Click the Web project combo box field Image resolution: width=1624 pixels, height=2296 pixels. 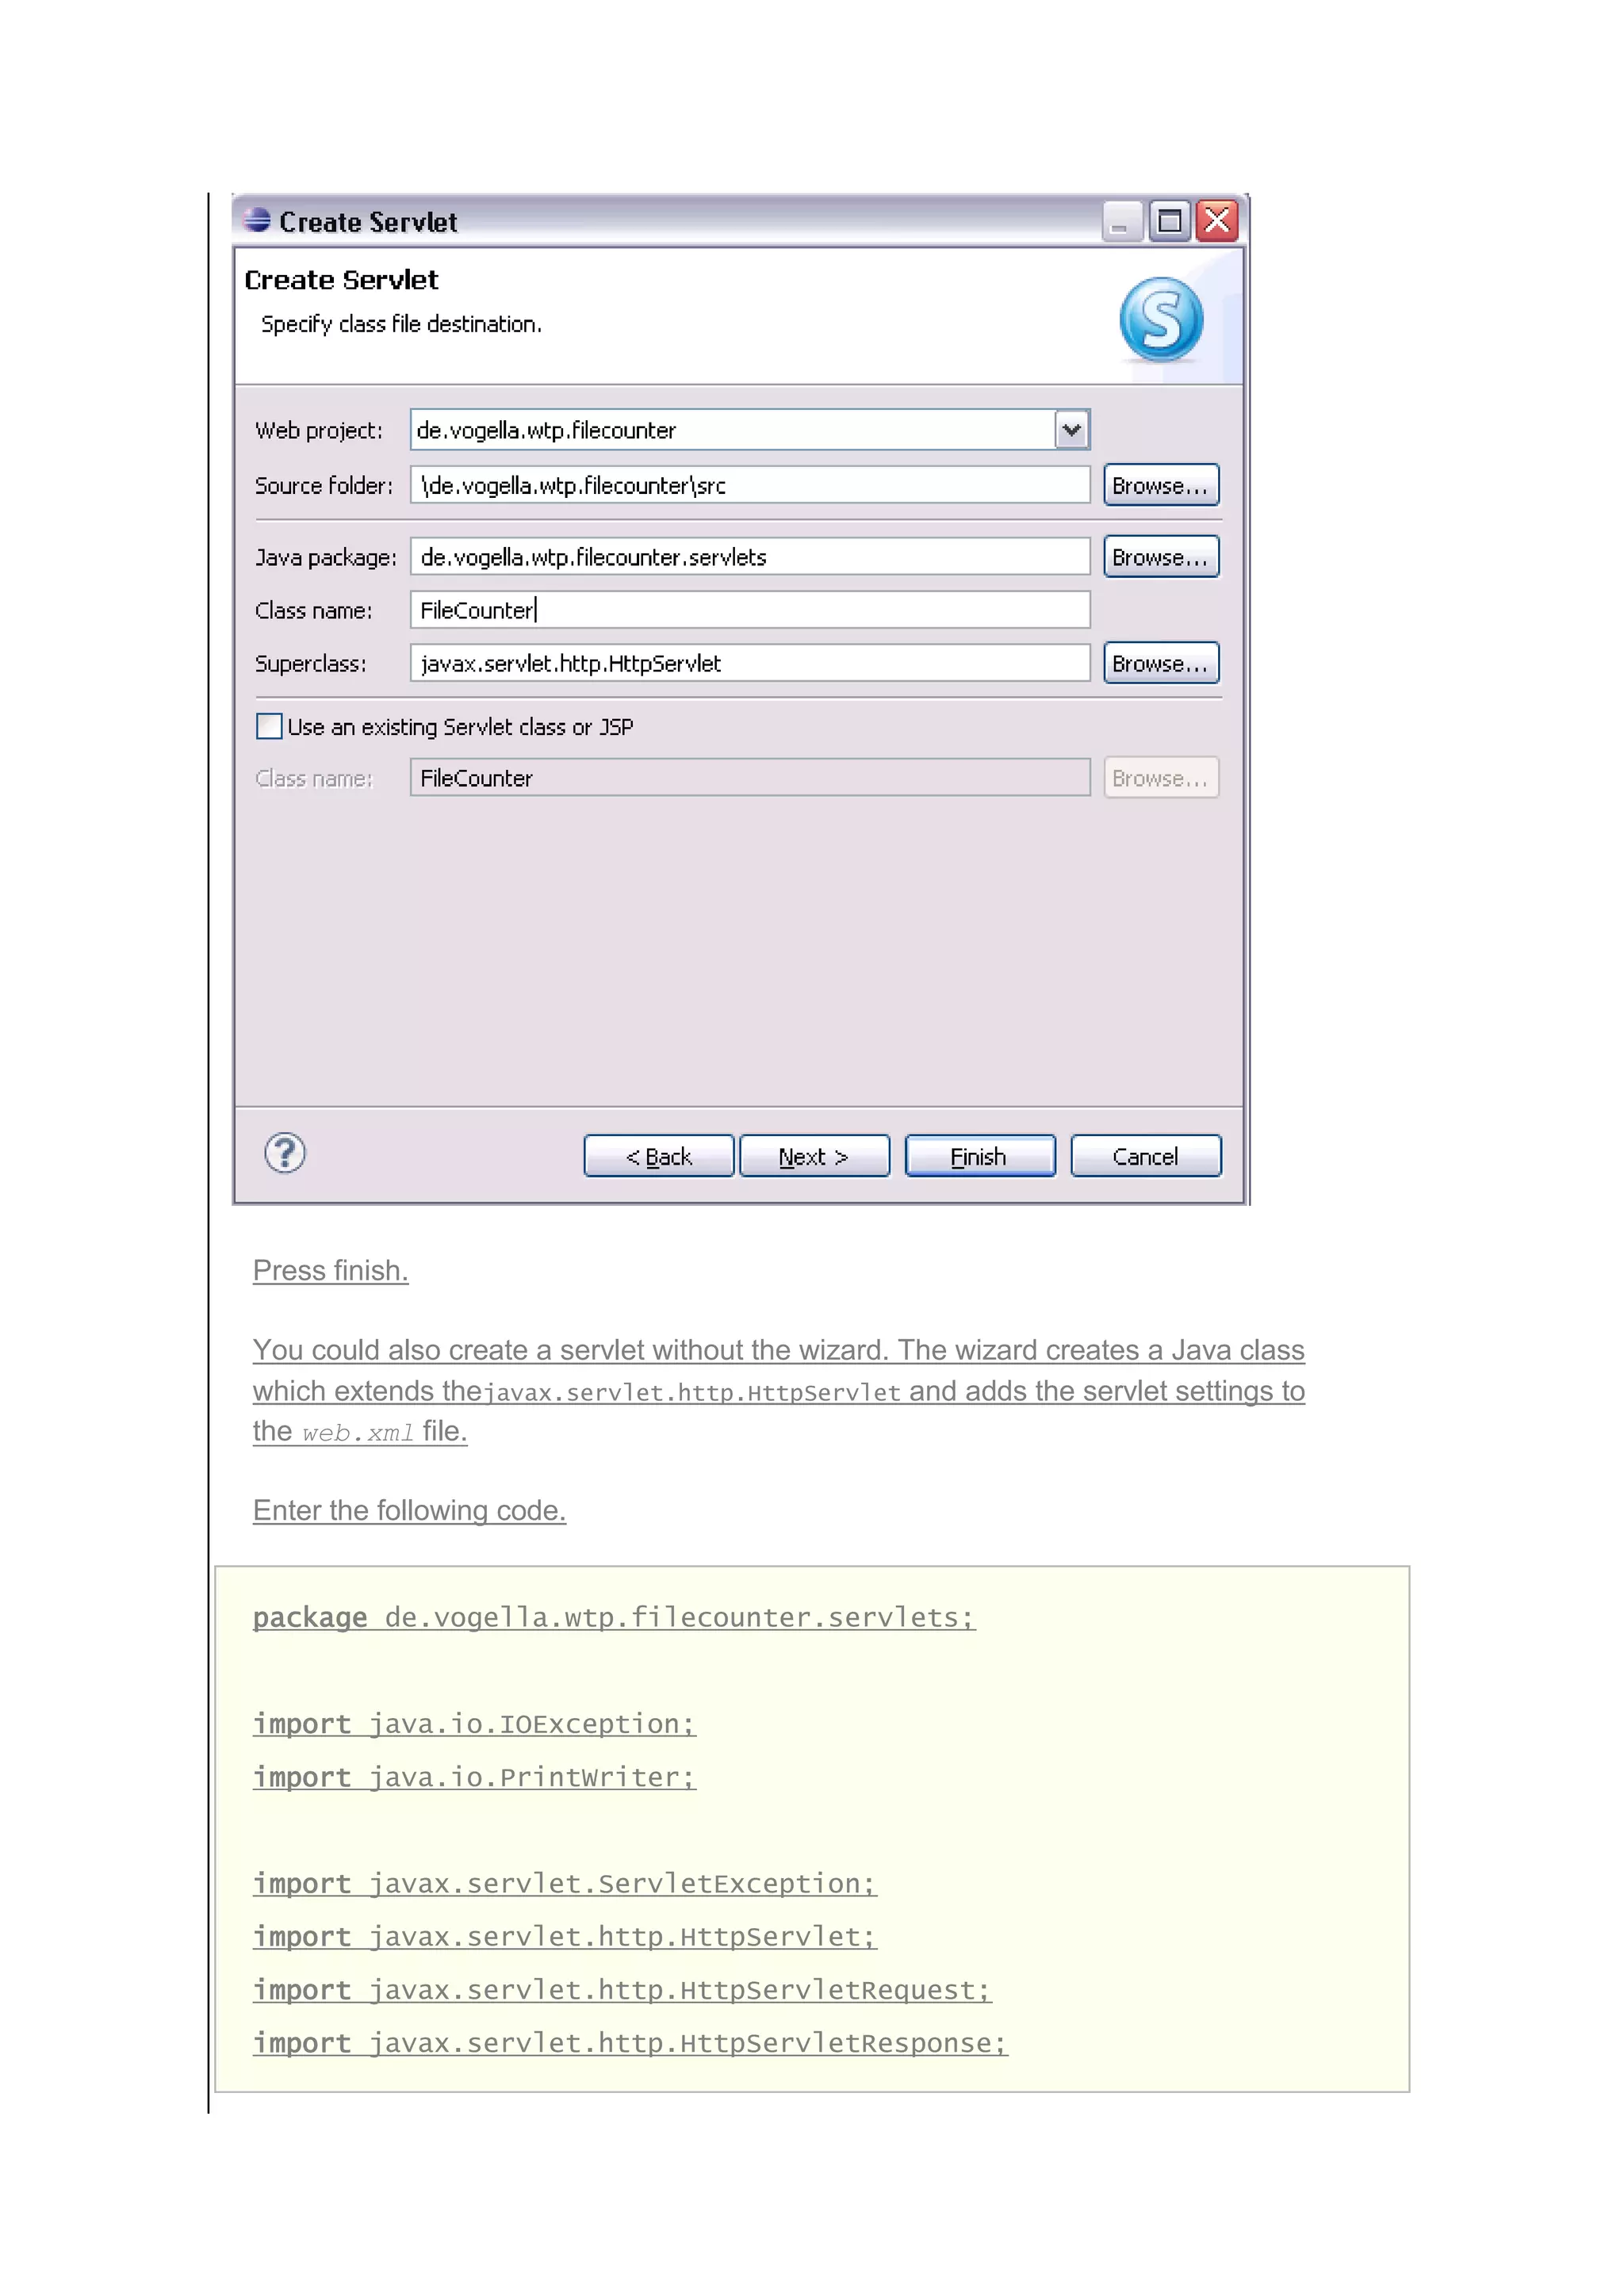[732, 430]
